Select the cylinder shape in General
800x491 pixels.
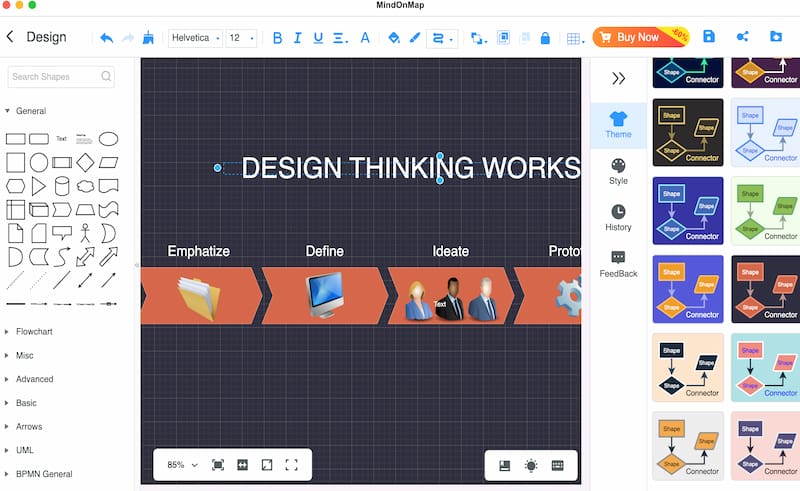click(x=62, y=186)
